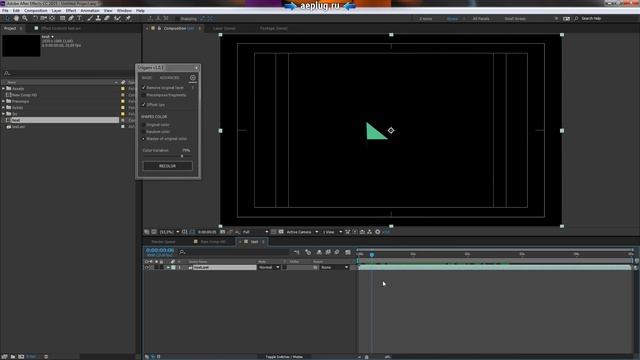Screen dimensions: 640x360
Task: Hide the timeline layer via eye icon
Action: pyautogui.click(x=147, y=267)
